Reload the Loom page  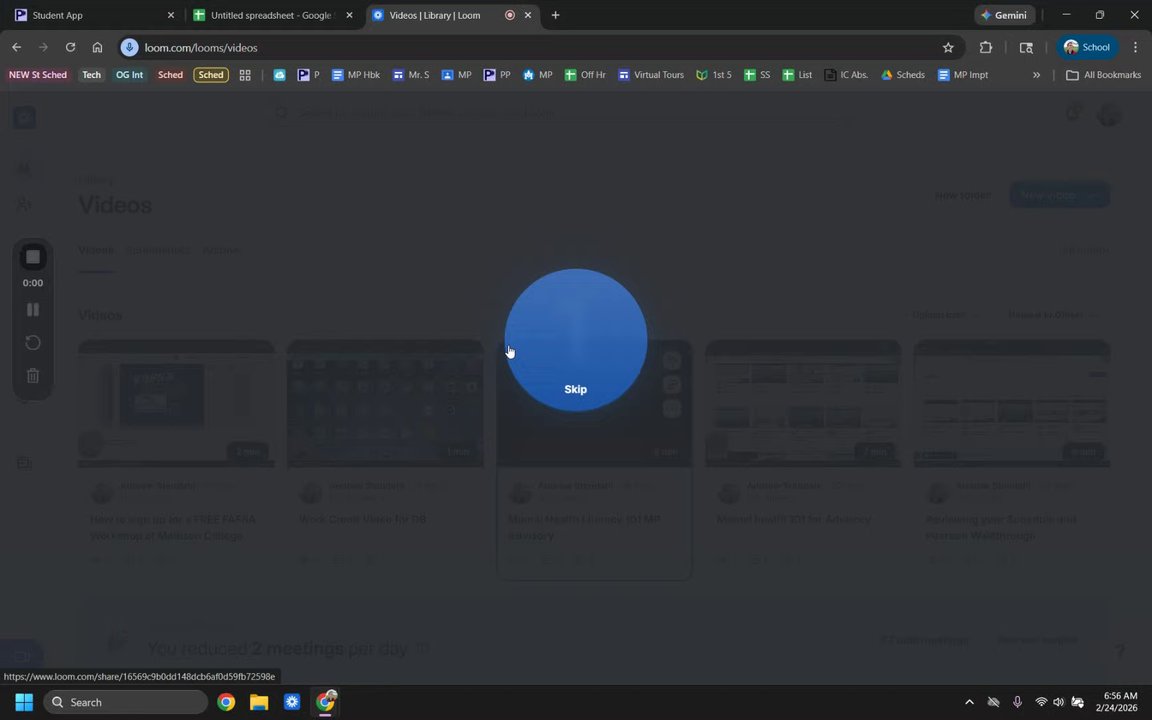click(x=71, y=47)
